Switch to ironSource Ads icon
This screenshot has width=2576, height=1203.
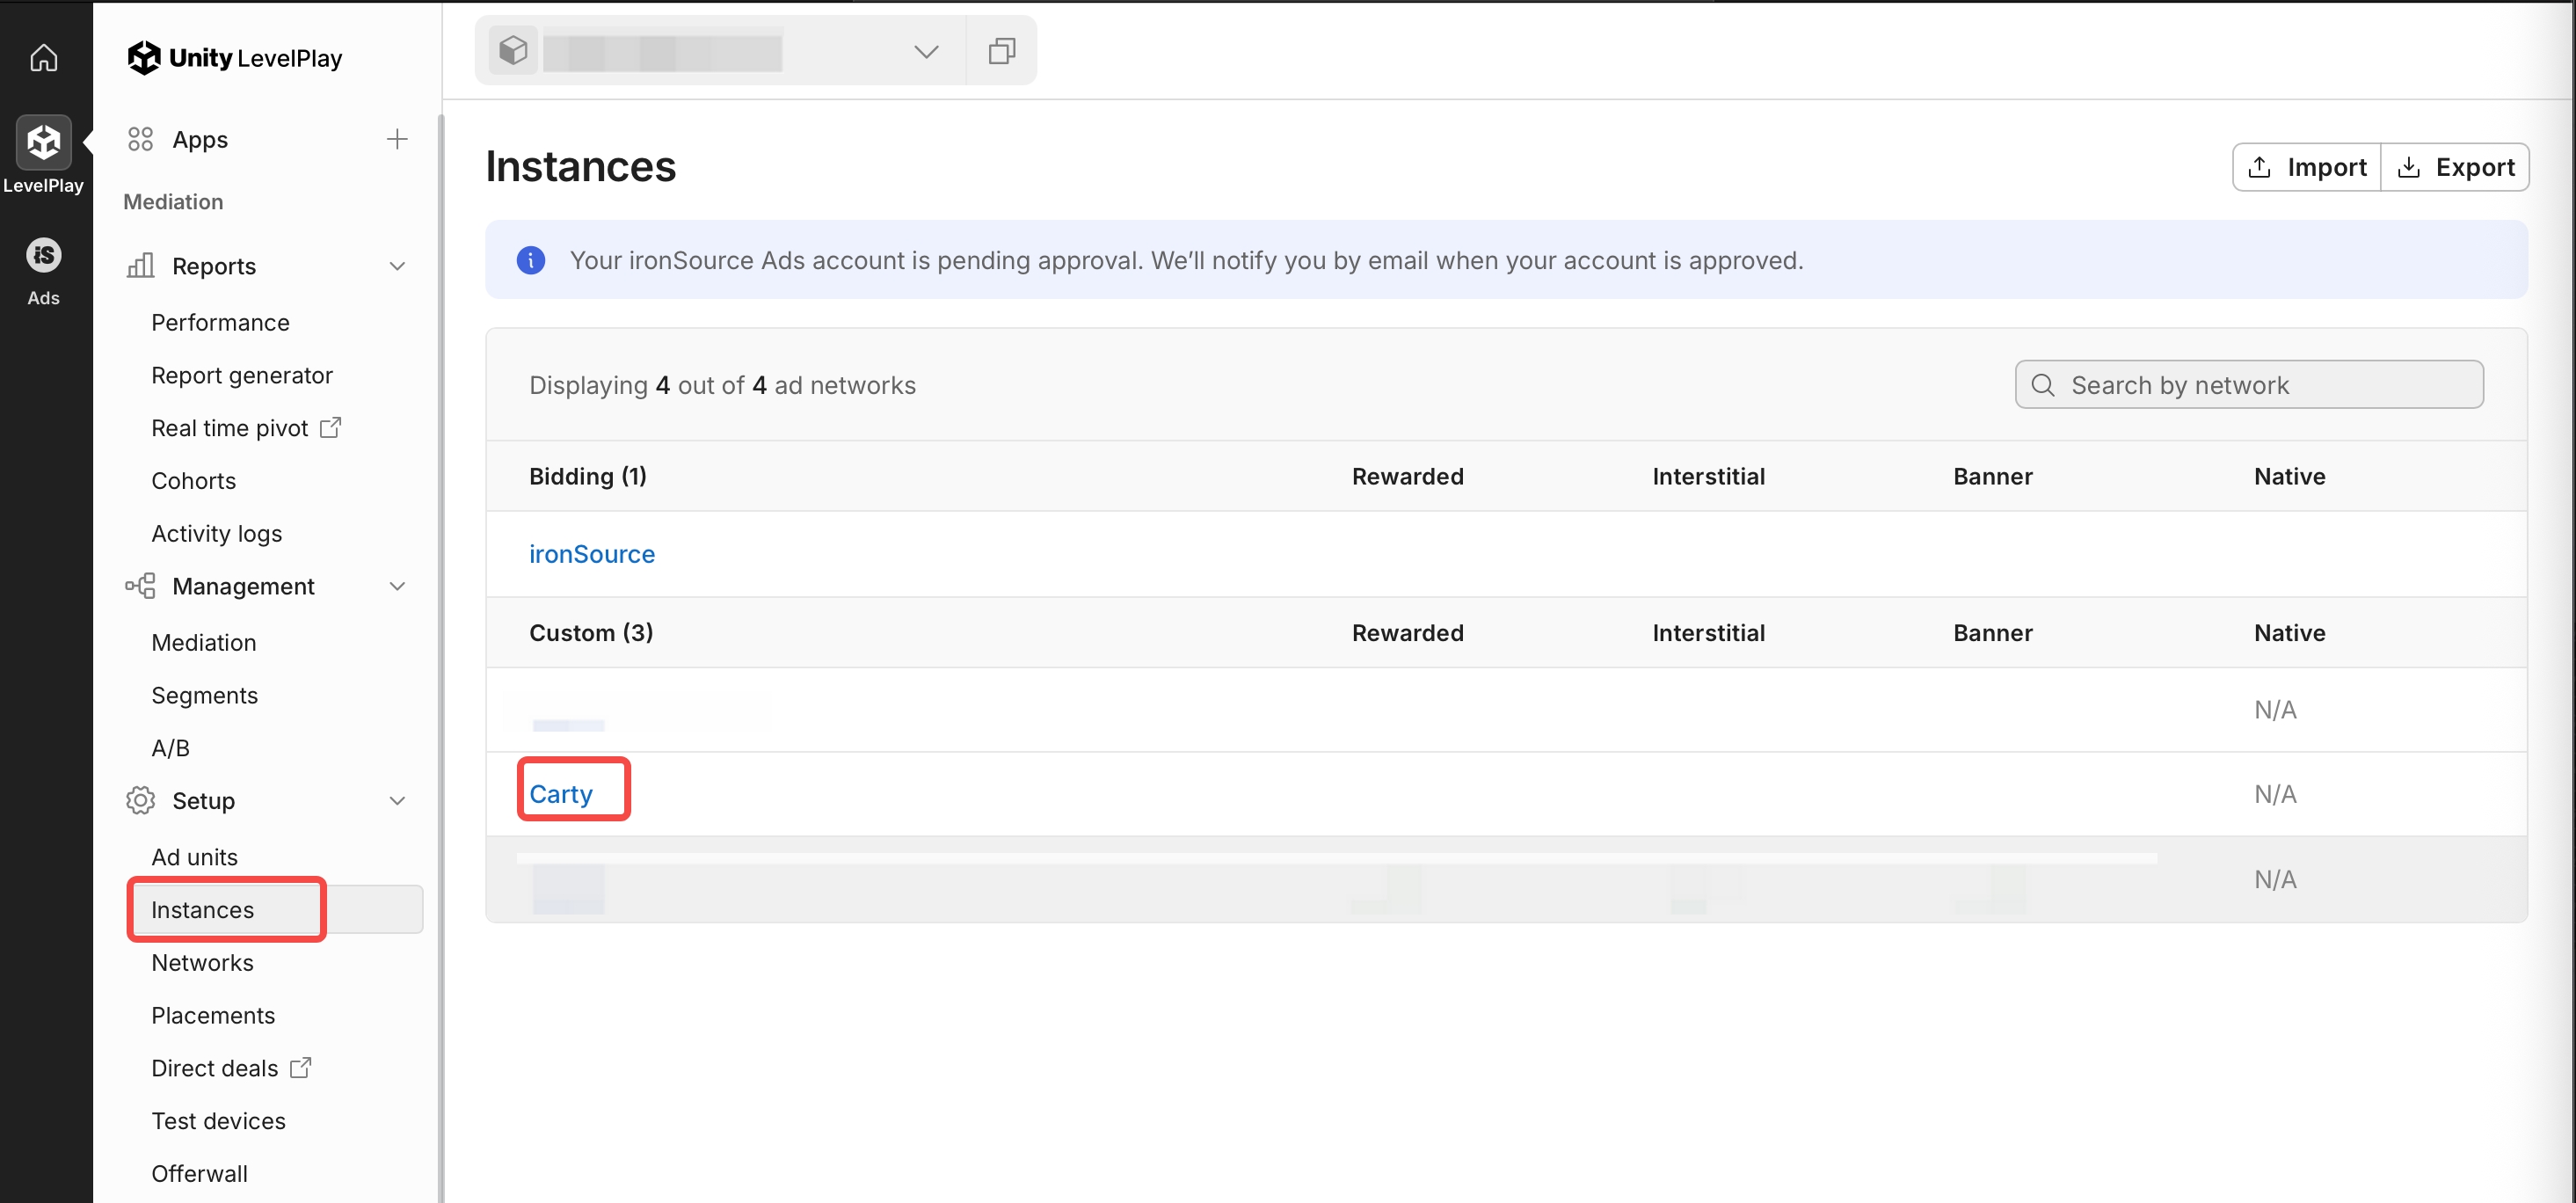pos(43,256)
